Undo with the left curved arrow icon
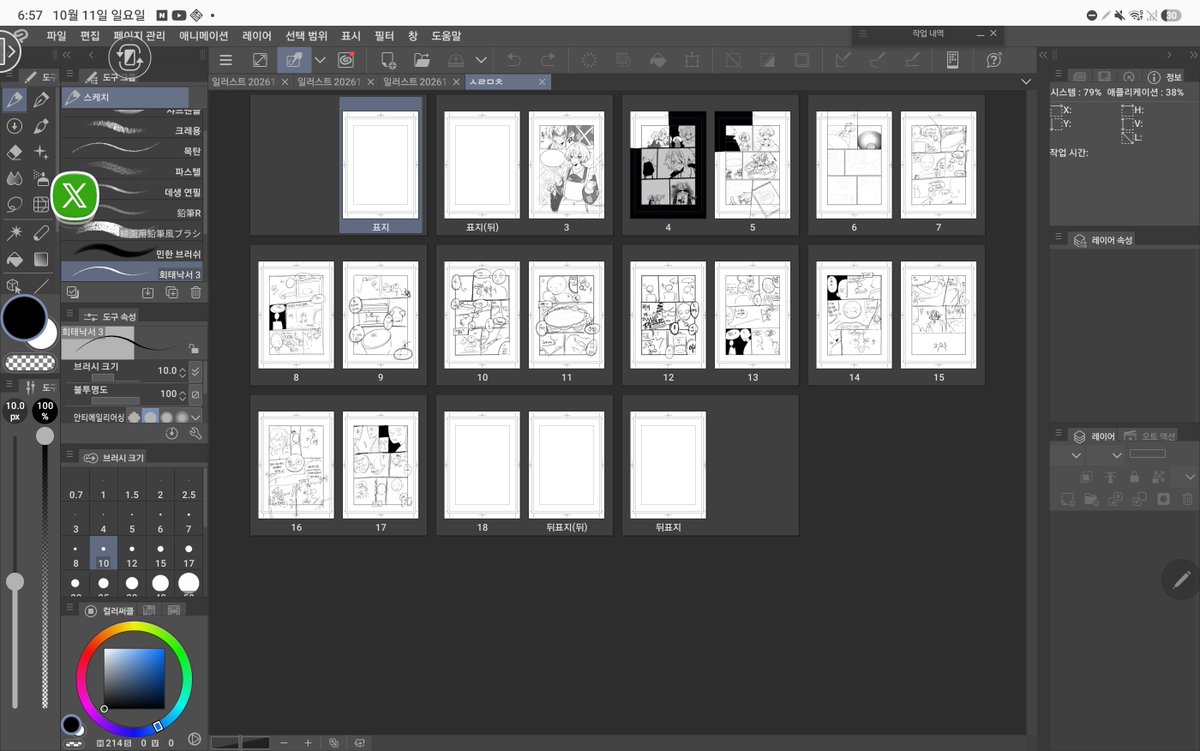The height and width of the screenshot is (751, 1200). pos(514,60)
